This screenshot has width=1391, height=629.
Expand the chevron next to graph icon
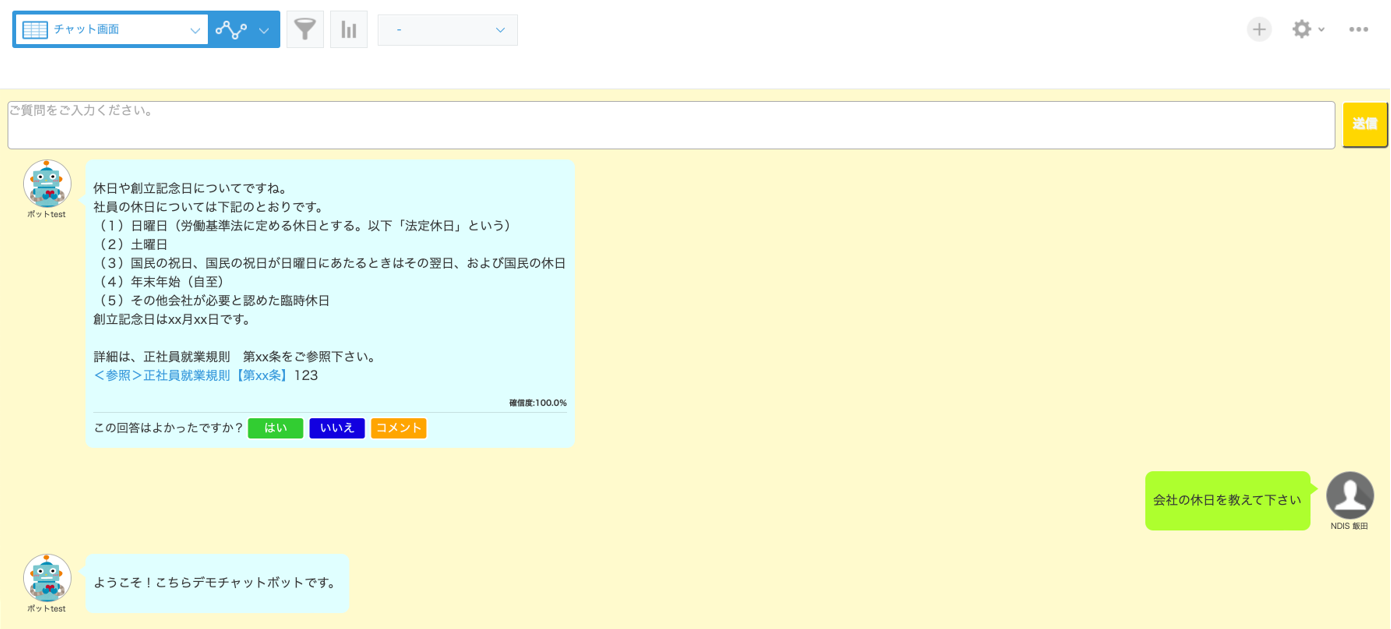pos(264,30)
